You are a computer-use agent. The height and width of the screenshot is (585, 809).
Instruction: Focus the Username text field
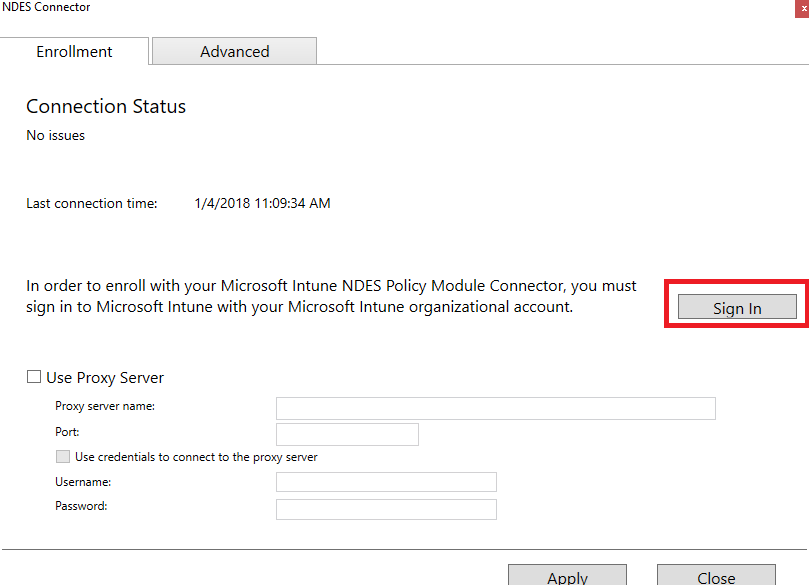point(386,483)
